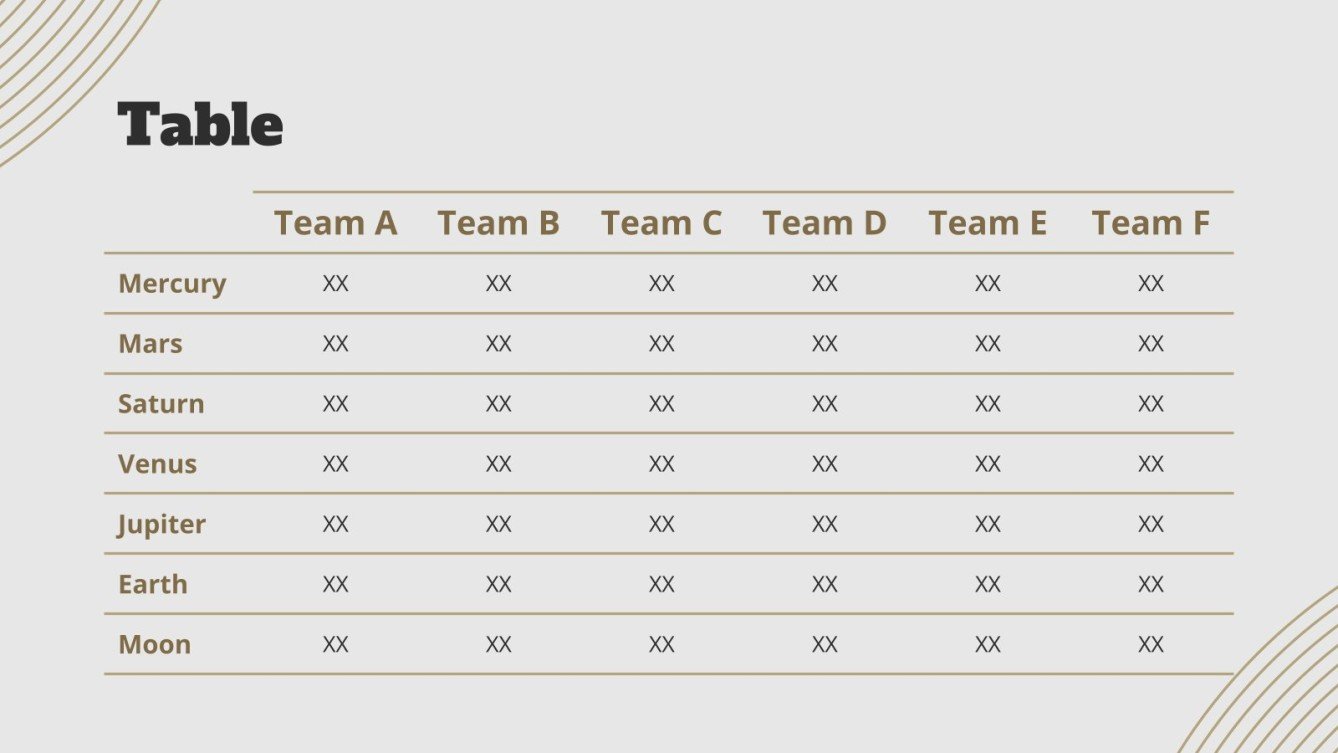Select the Earth cell for Team E
The image size is (1338, 753).
click(x=987, y=584)
